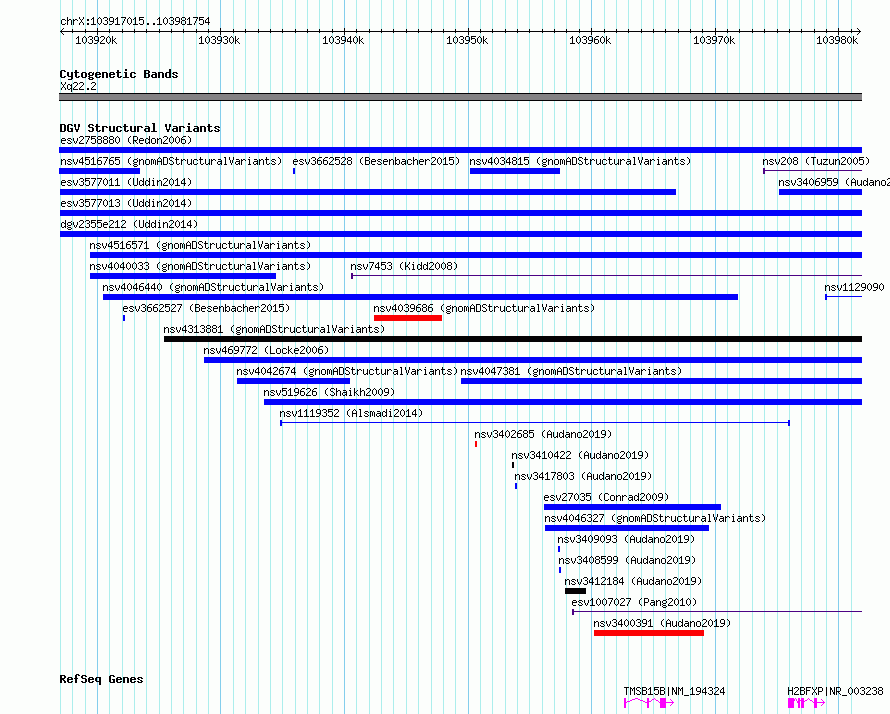Select esv3577011 (Uddin2014) label
Image resolution: width=890 pixels, height=714 pixels.
click(x=126, y=182)
